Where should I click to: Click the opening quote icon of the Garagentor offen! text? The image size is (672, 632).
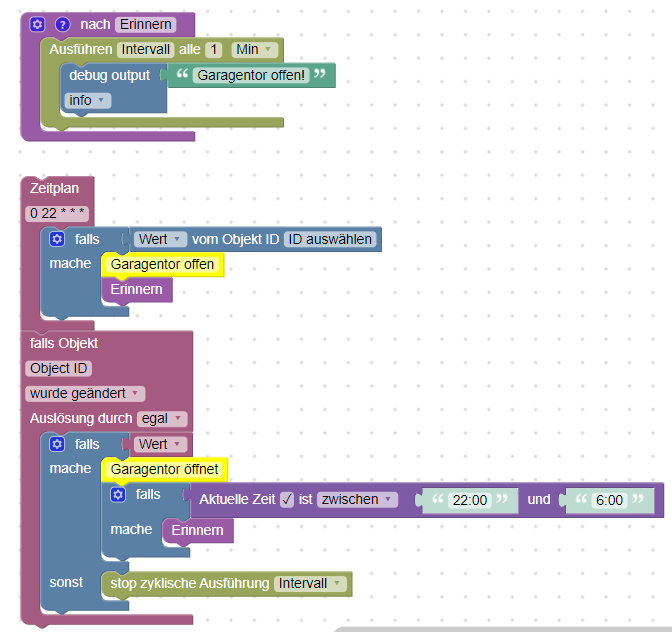[x=182, y=74]
